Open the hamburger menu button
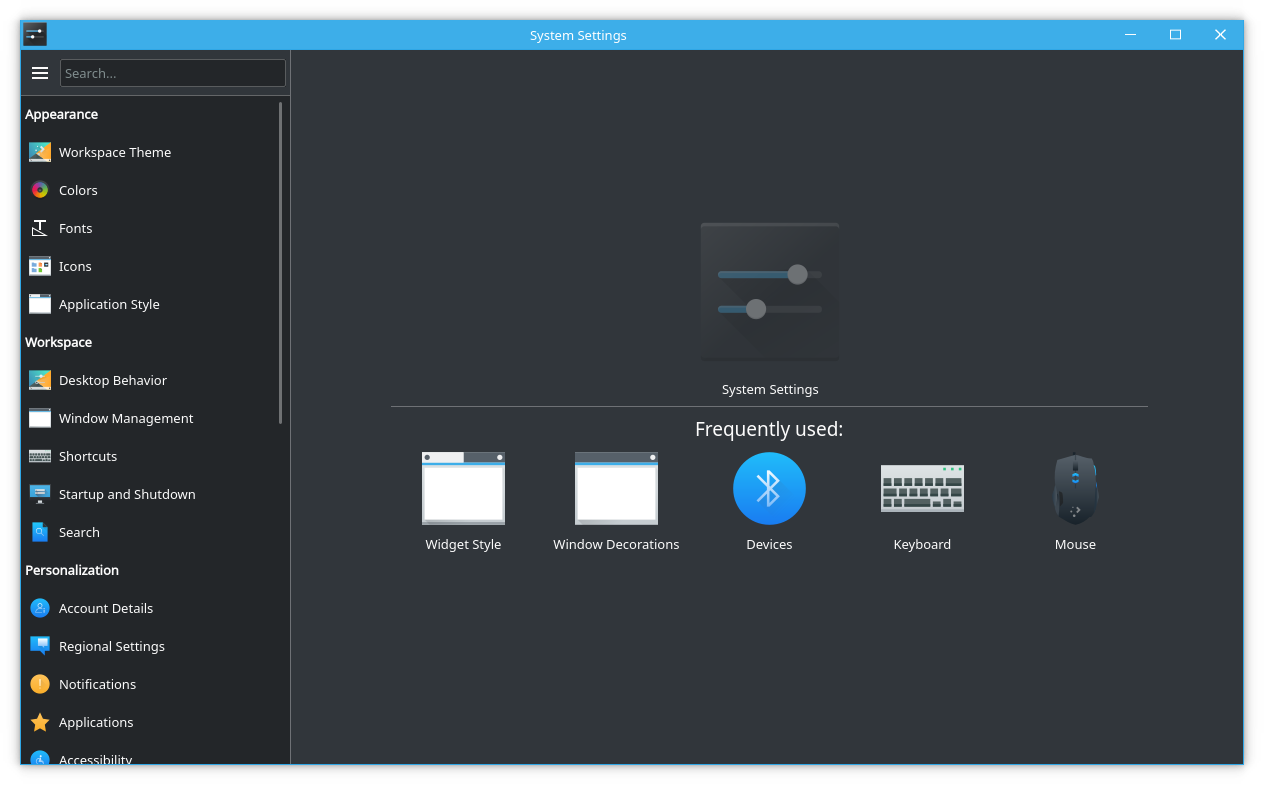Viewport: 1264px width, 785px height. tap(40, 73)
